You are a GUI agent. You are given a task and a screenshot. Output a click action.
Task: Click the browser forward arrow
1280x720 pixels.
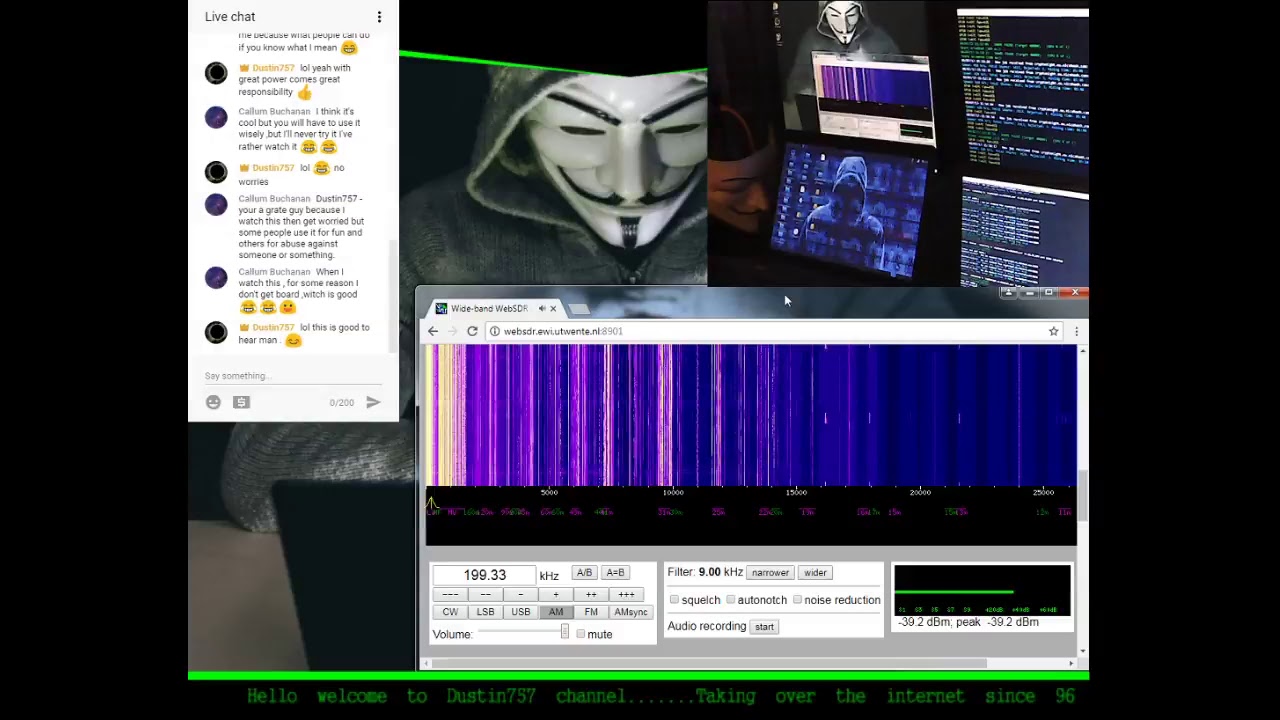tap(452, 331)
